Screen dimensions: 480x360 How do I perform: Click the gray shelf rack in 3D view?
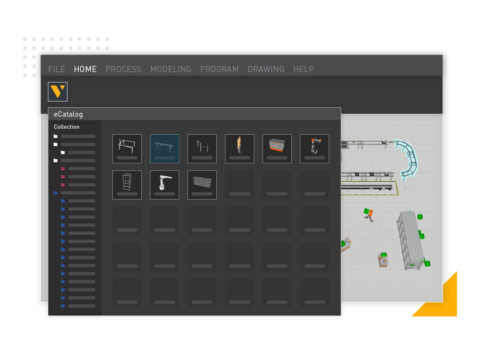[x=410, y=239]
